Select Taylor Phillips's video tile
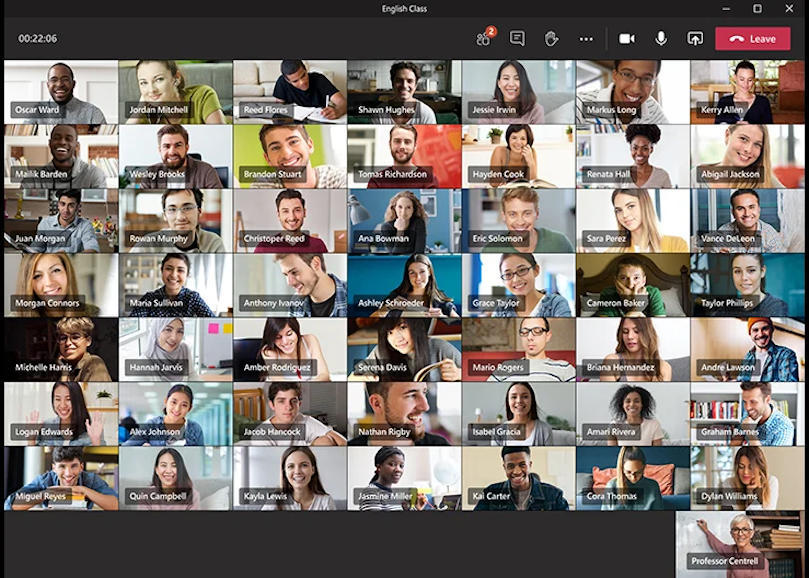 coord(748,285)
